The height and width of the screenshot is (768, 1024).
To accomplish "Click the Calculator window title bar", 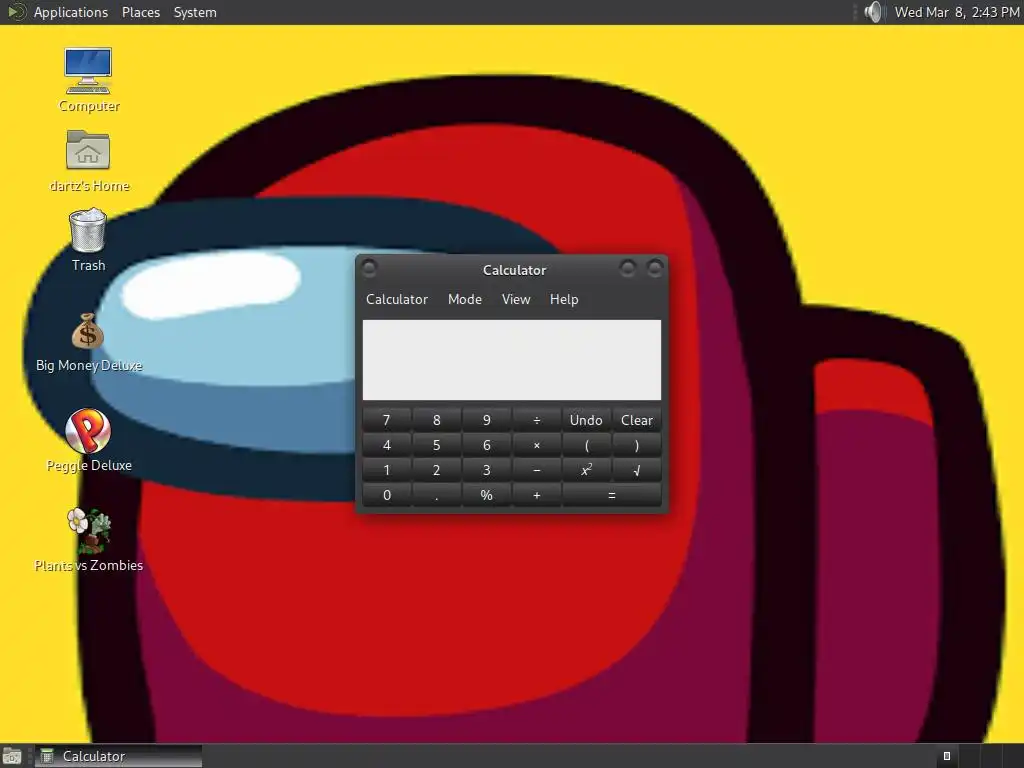I will click(x=514, y=270).
